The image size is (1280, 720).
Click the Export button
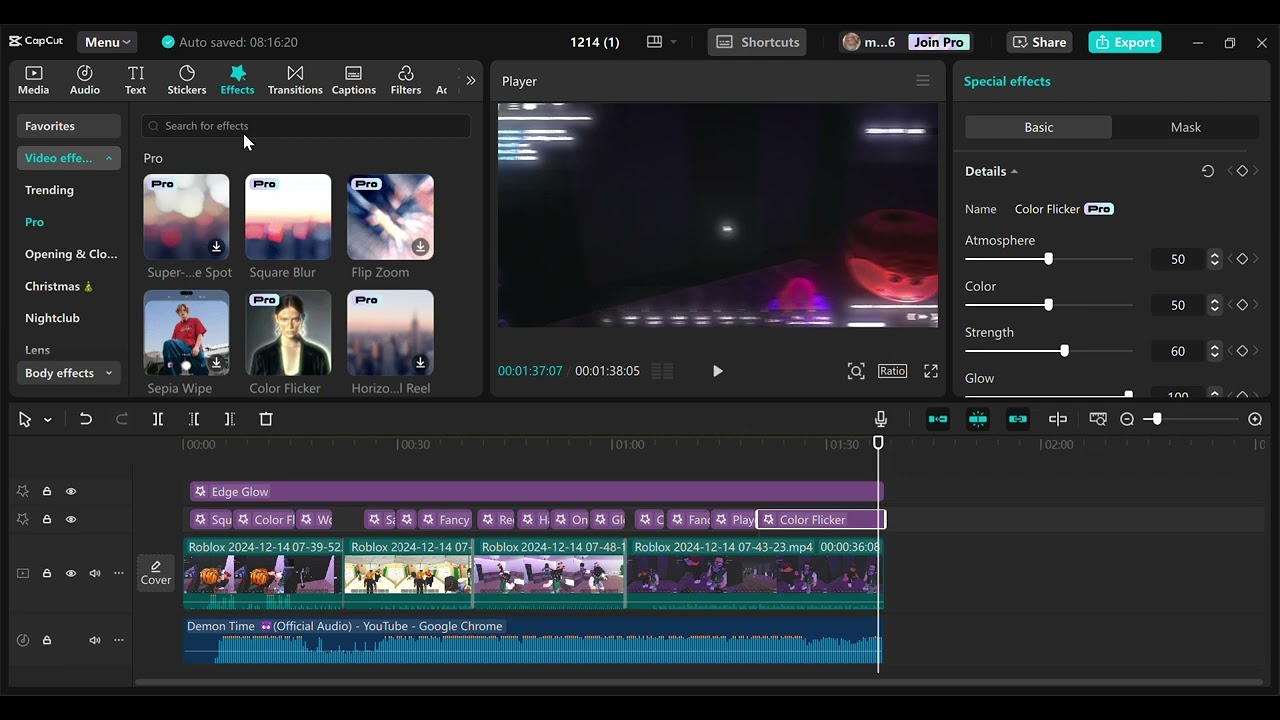(x=1125, y=42)
